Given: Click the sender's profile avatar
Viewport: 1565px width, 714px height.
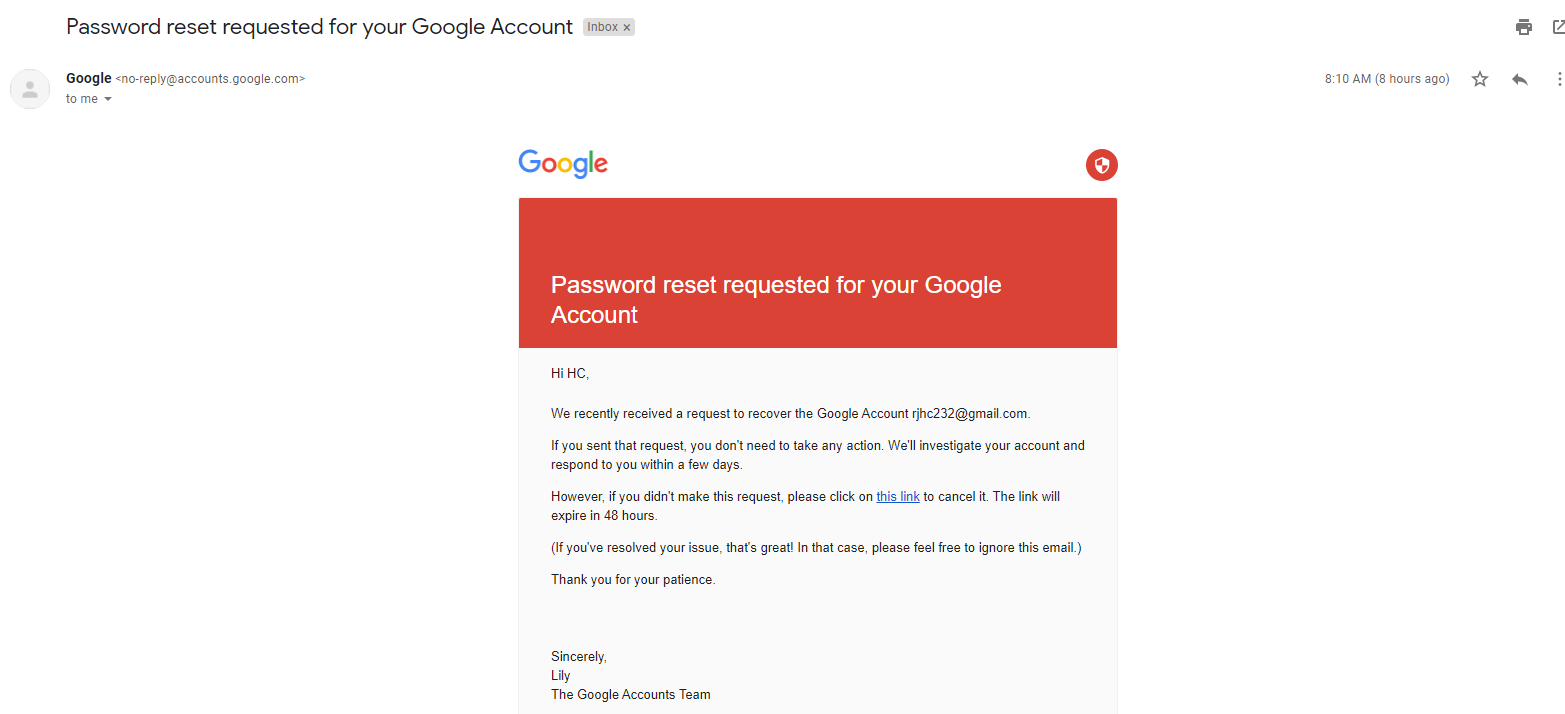Looking at the screenshot, I should pyautogui.click(x=30, y=88).
